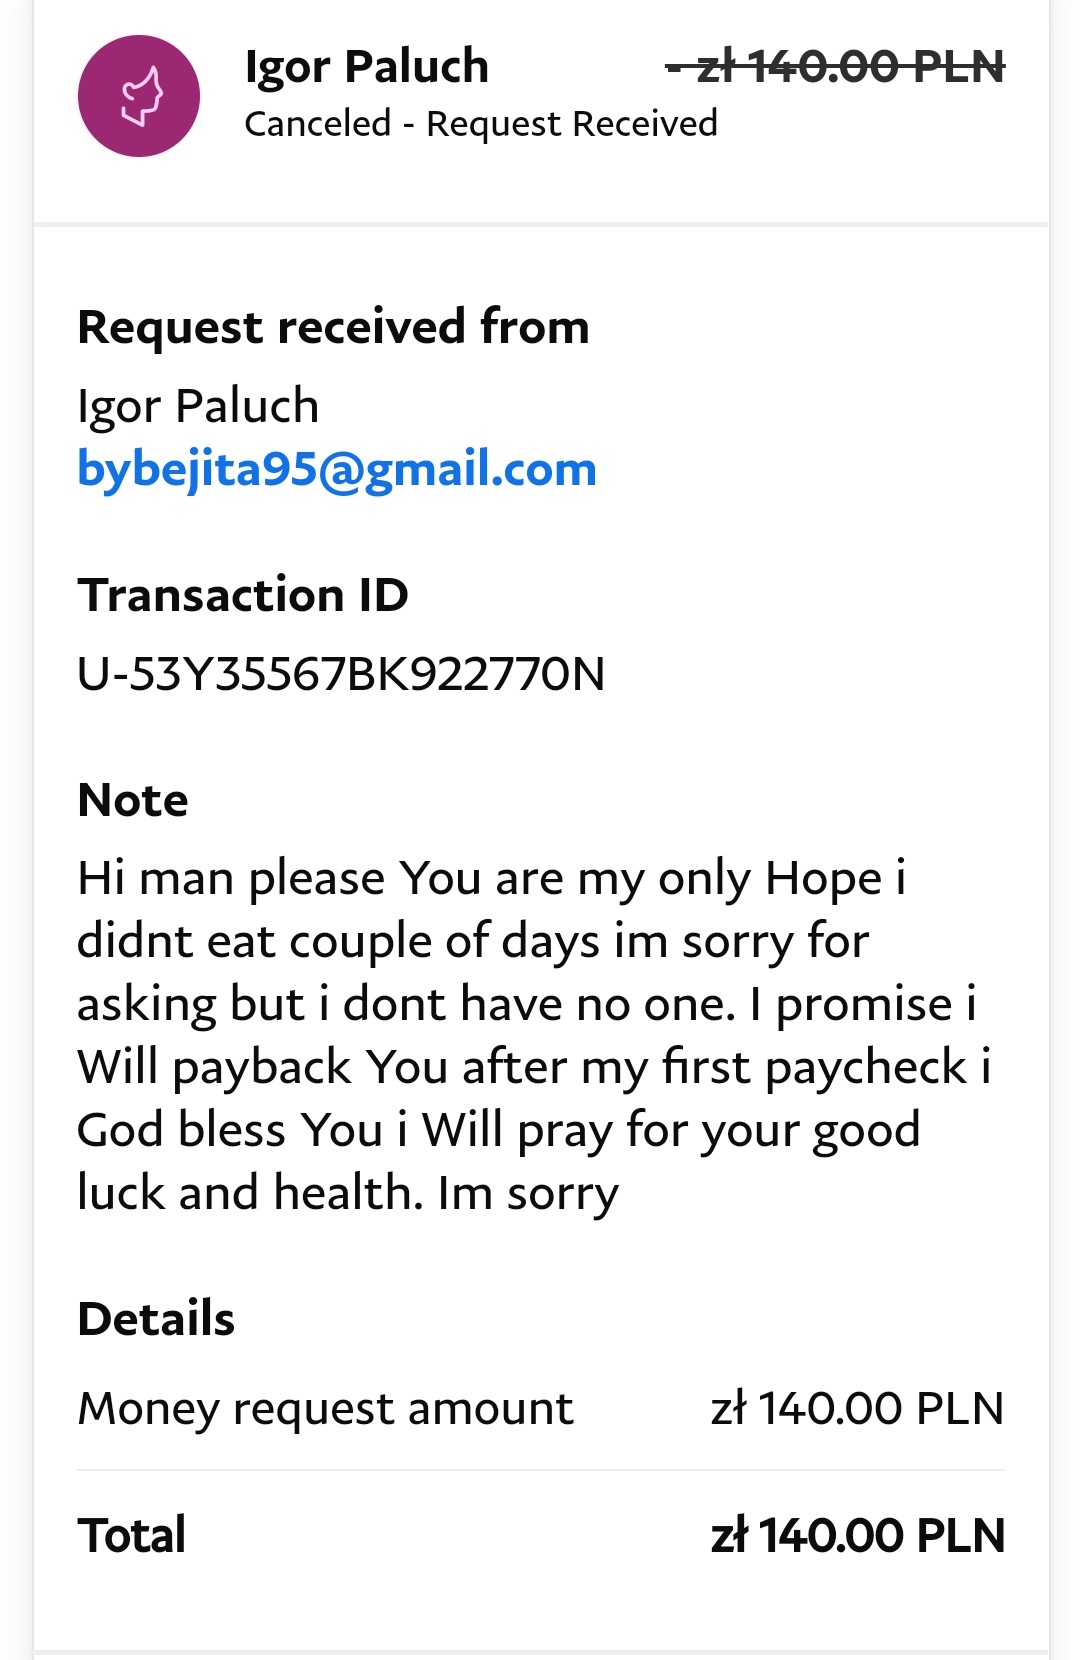Select Igor Paluch name above the email
Image resolution: width=1080 pixels, height=1660 pixels.
coord(198,406)
